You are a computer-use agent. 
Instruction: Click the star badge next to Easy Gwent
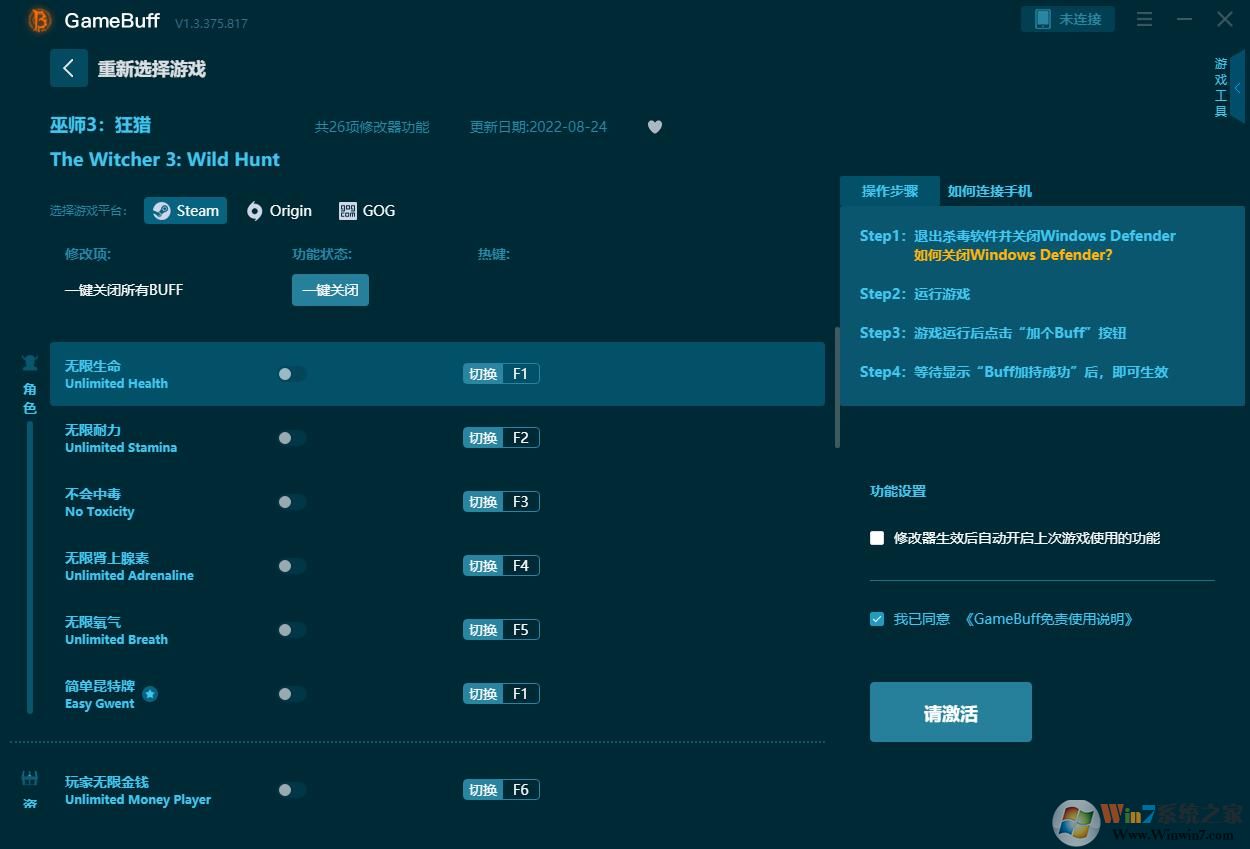click(x=149, y=694)
